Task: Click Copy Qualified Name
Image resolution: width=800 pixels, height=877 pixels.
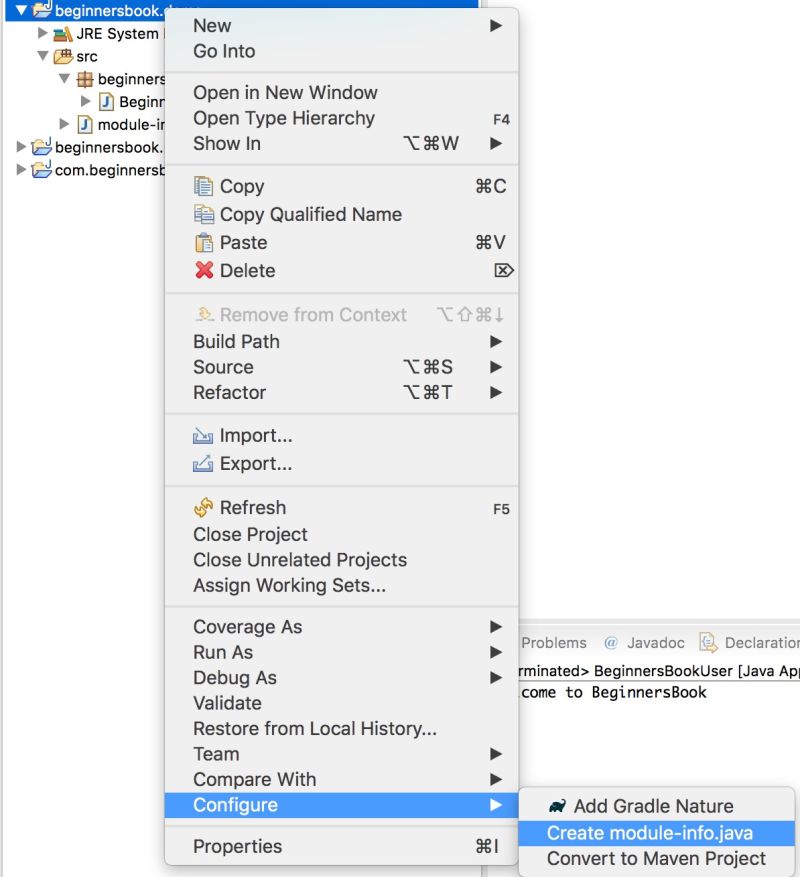Action: 298,214
